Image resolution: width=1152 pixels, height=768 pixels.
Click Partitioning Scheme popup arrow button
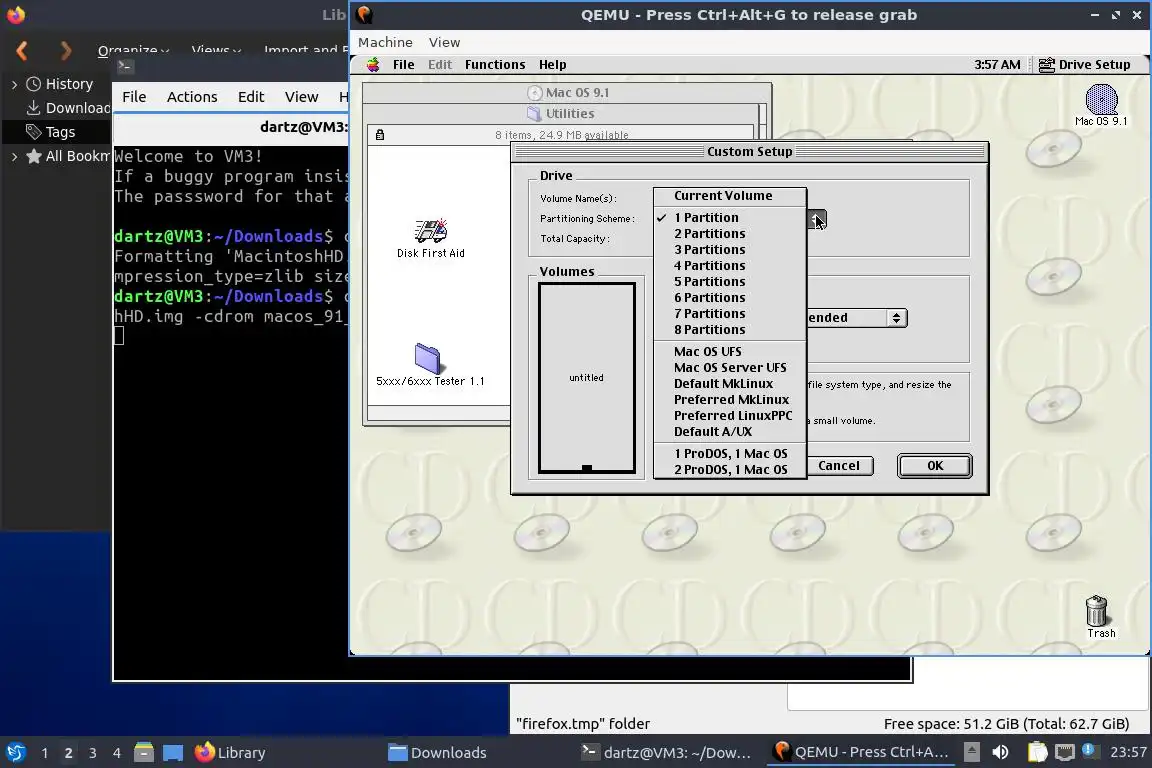coord(818,219)
